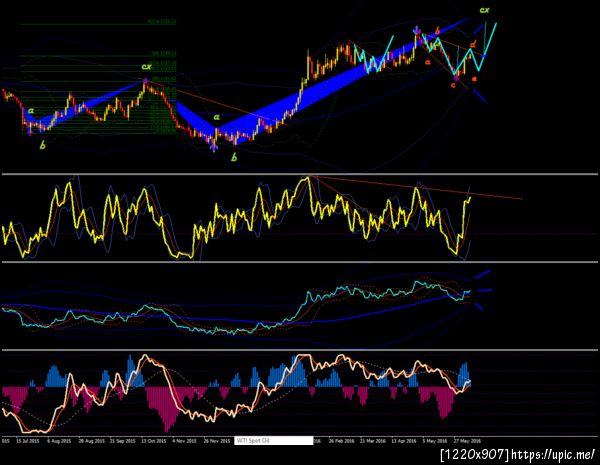
Task: Select the 13 Apr 2016 date label
Action: (x=404, y=441)
